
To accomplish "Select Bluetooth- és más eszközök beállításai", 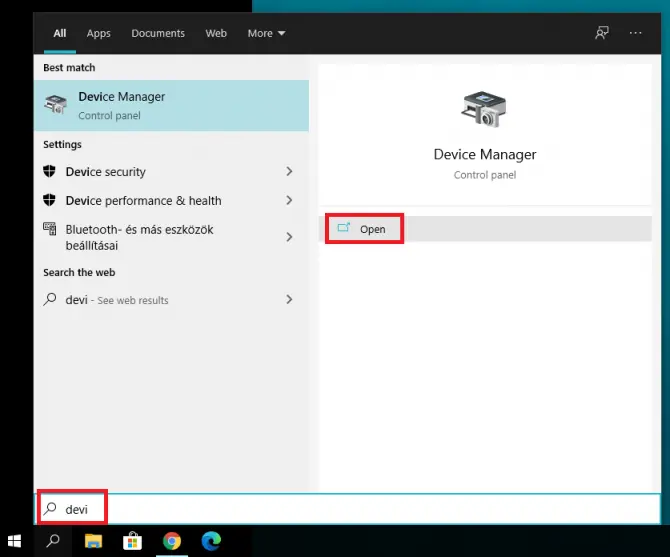I will 171,237.
